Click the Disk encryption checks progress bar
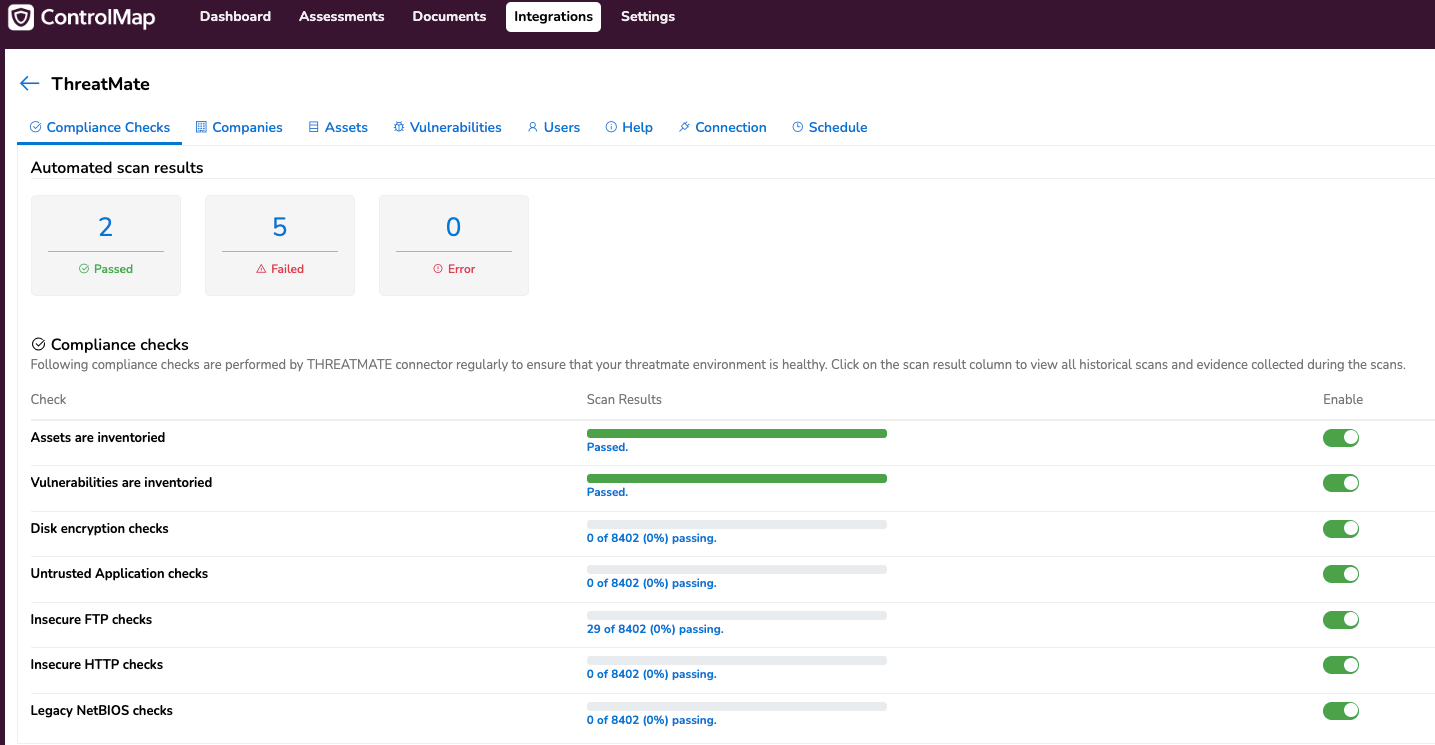This screenshot has width=1435, height=745. [737, 524]
